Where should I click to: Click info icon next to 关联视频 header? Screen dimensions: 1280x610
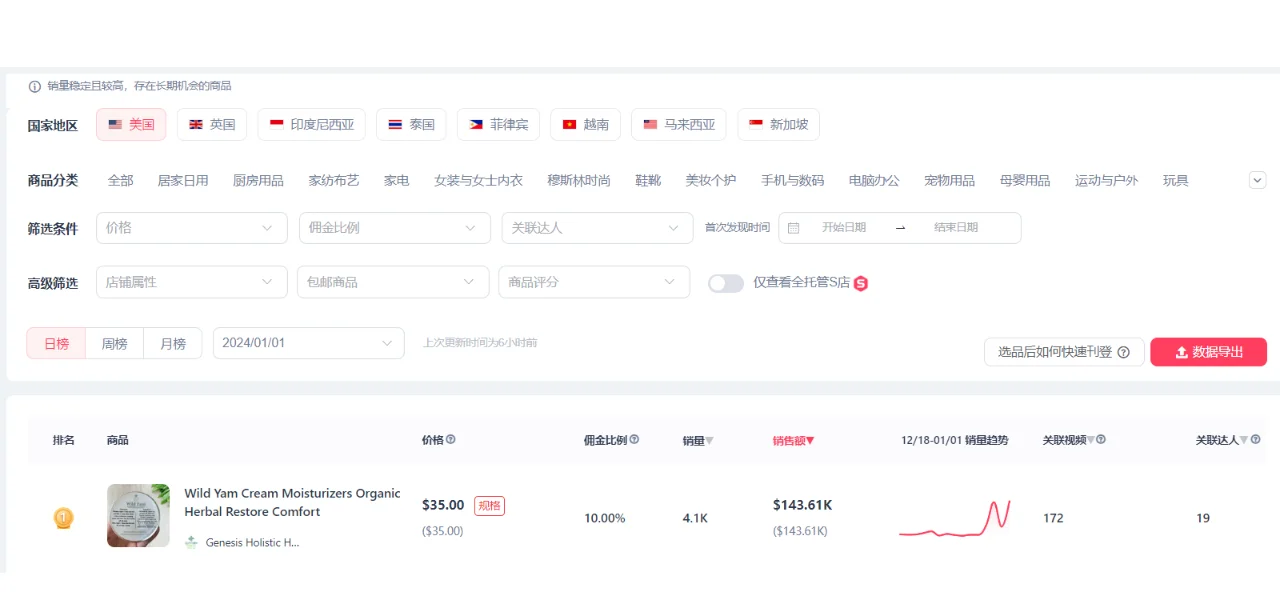point(1101,439)
